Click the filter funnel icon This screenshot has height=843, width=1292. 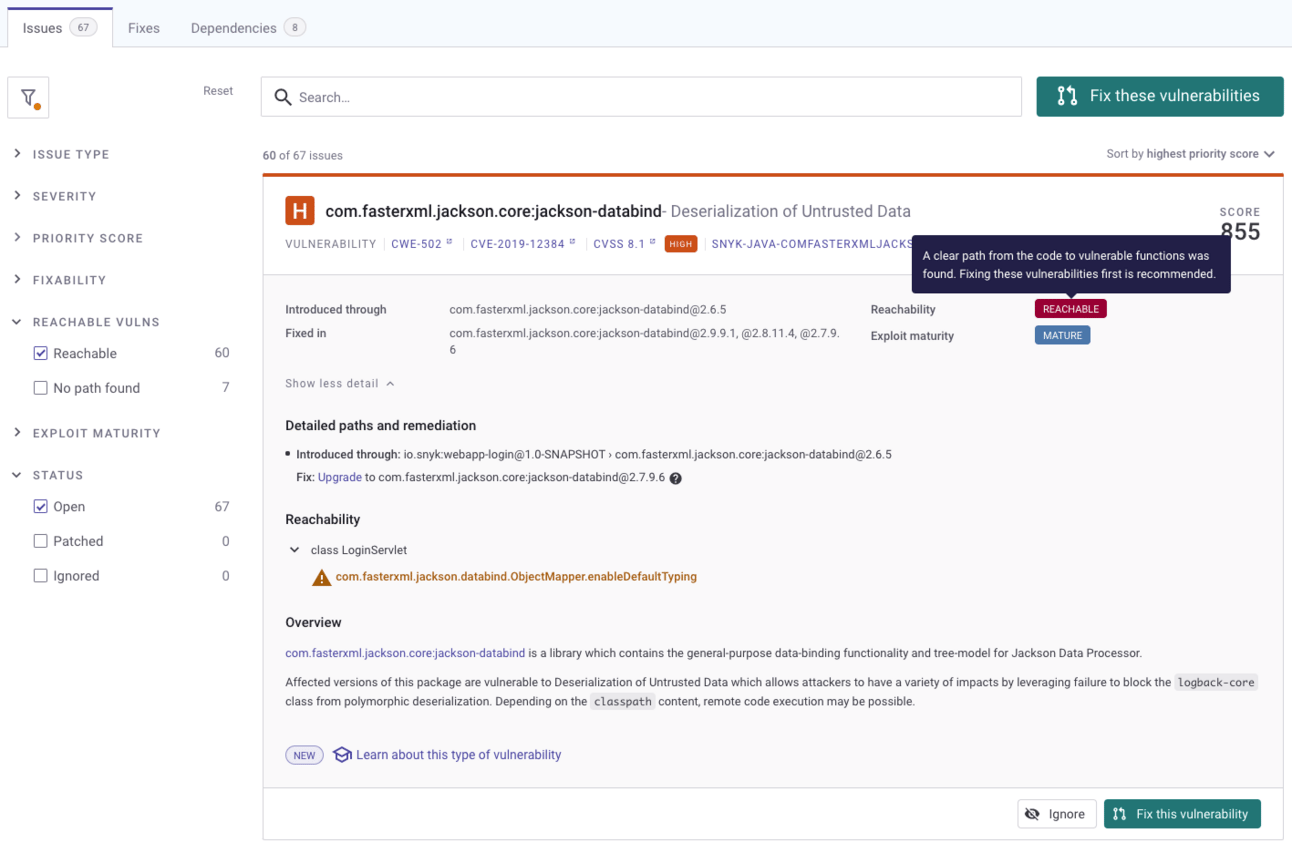[x=28, y=97]
